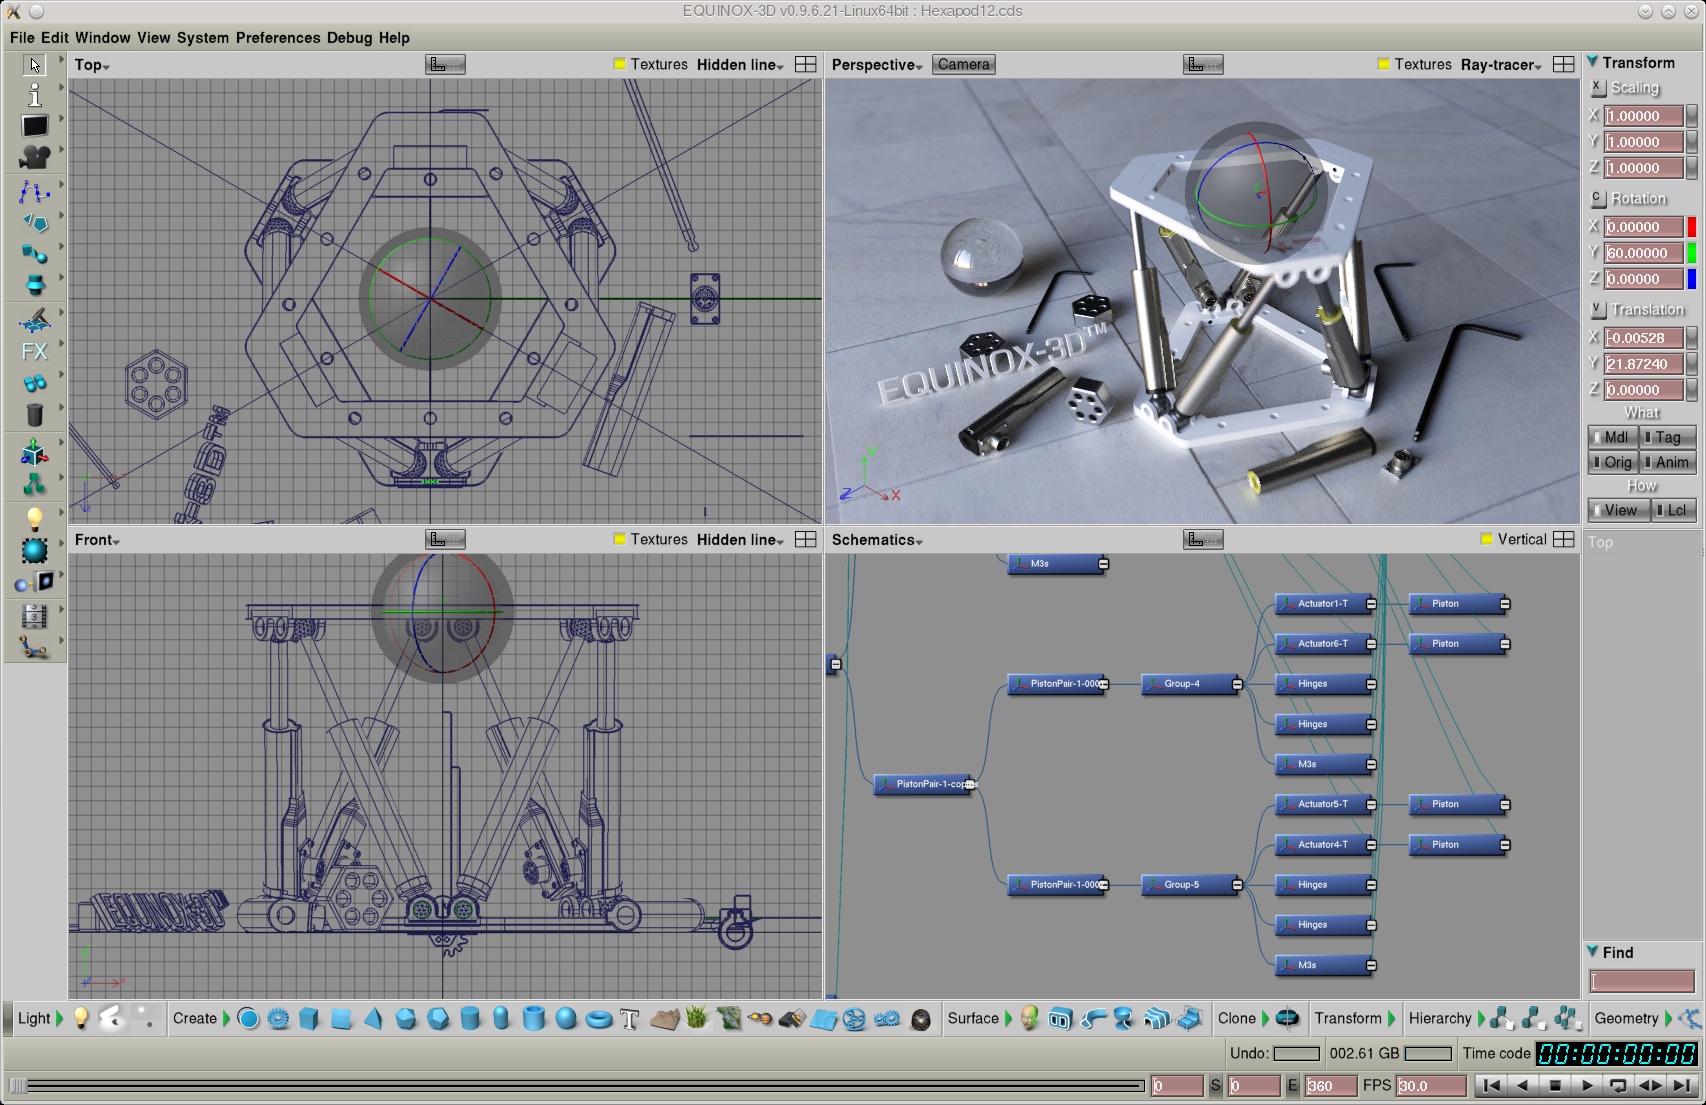Screen dimensions: 1706x1105
Task: Open the Debug menu
Action: 349,38
